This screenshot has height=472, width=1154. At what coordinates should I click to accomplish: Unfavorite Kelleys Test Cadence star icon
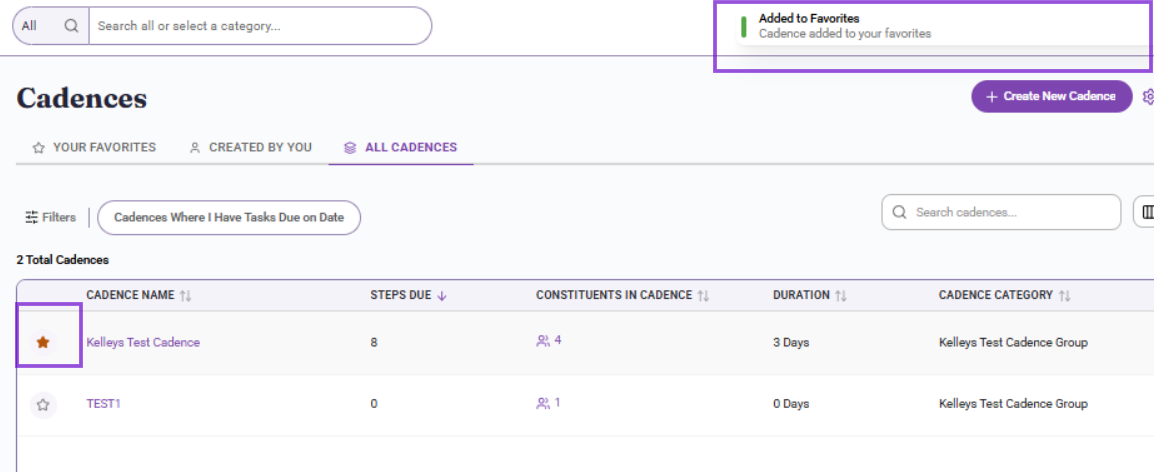tap(43, 342)
